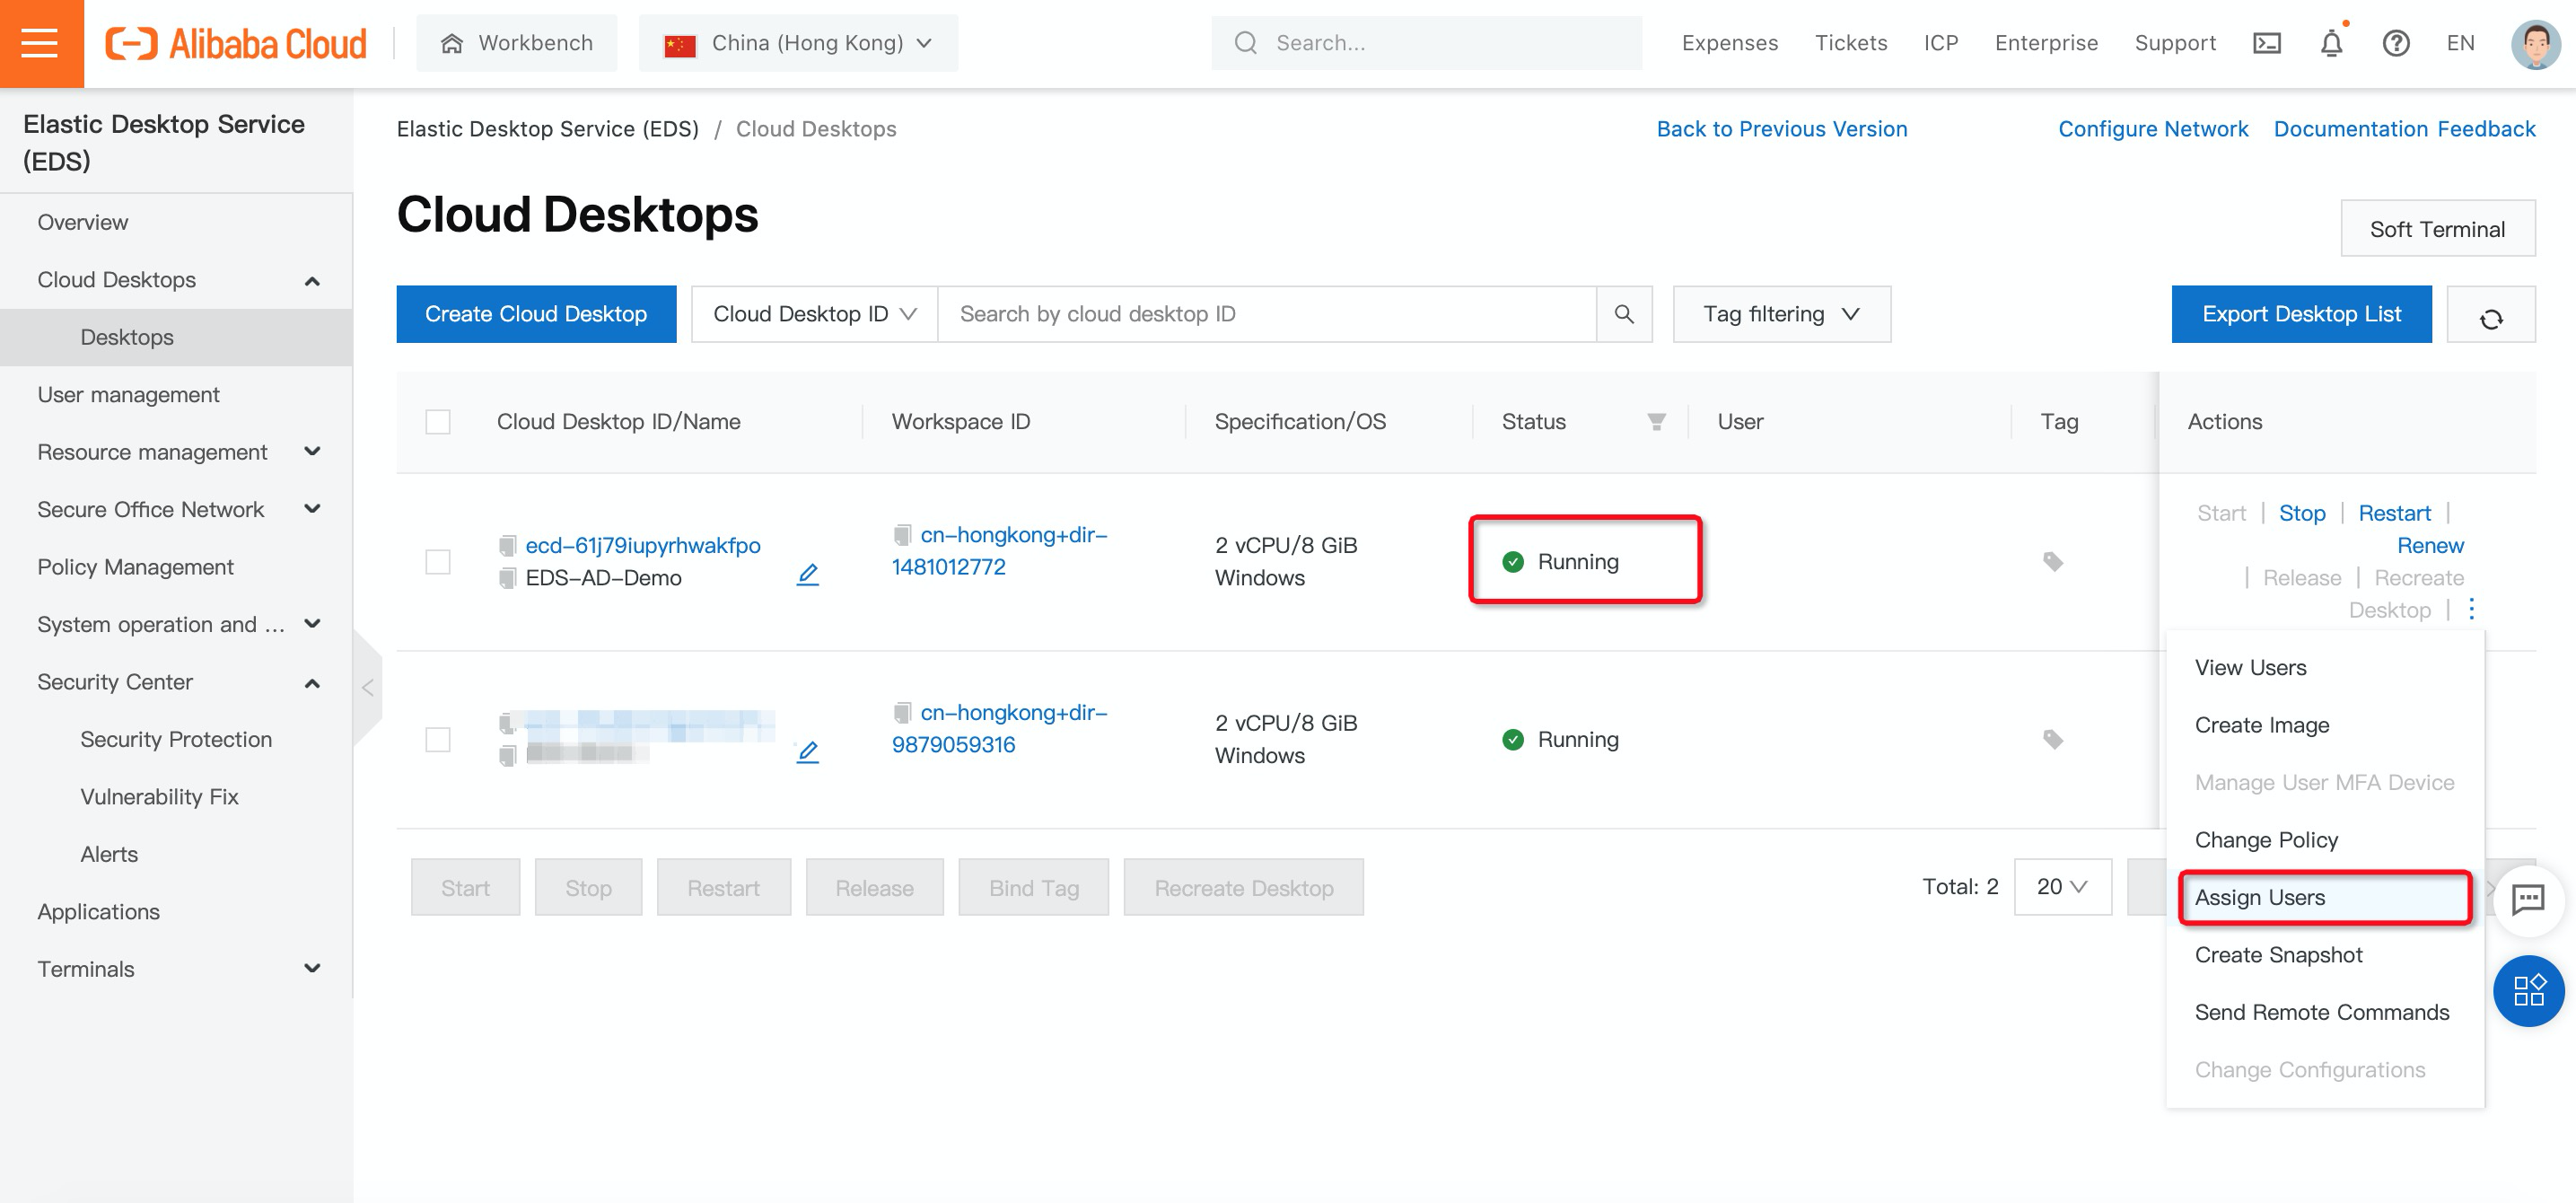
Task: Click the Status column filter icon
Action: pyautogui.click(x=1656, y=422)
